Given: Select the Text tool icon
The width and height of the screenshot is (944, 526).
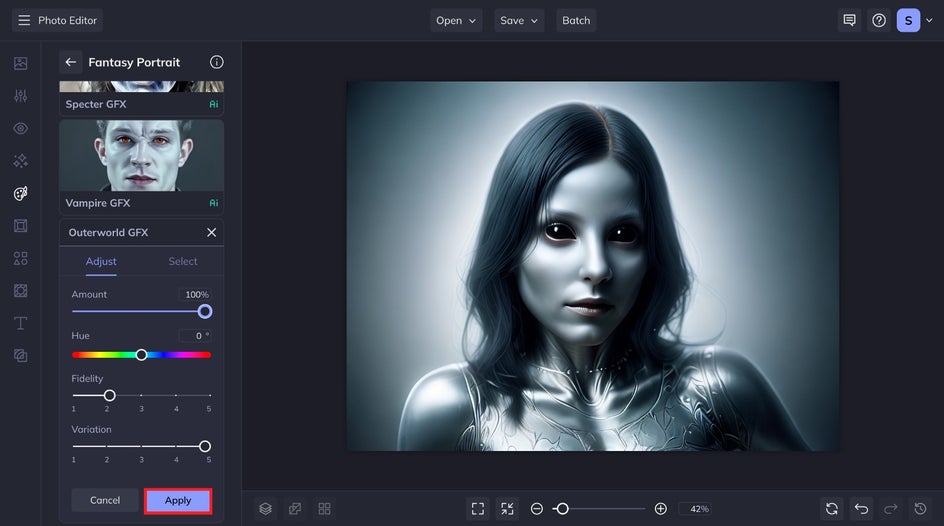Looking at the screenshot, I should tap(20, 323).
